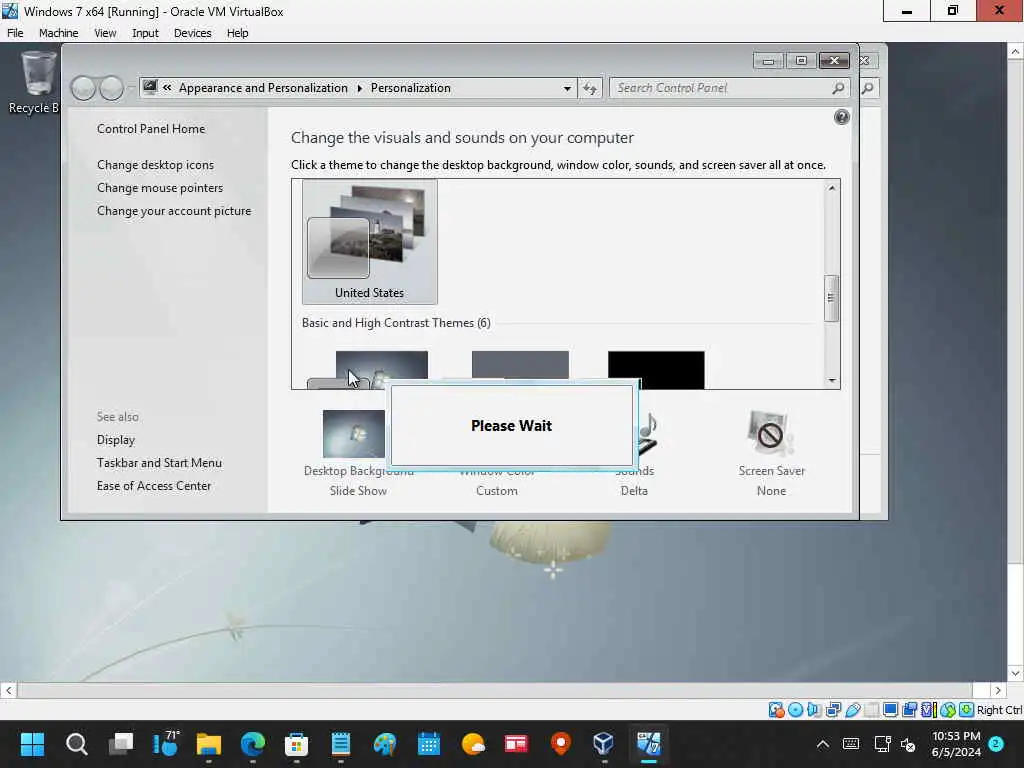The image size is (1024, 768).
Task: Open clock and date 10:53 PM in tray
Action: 956,744
